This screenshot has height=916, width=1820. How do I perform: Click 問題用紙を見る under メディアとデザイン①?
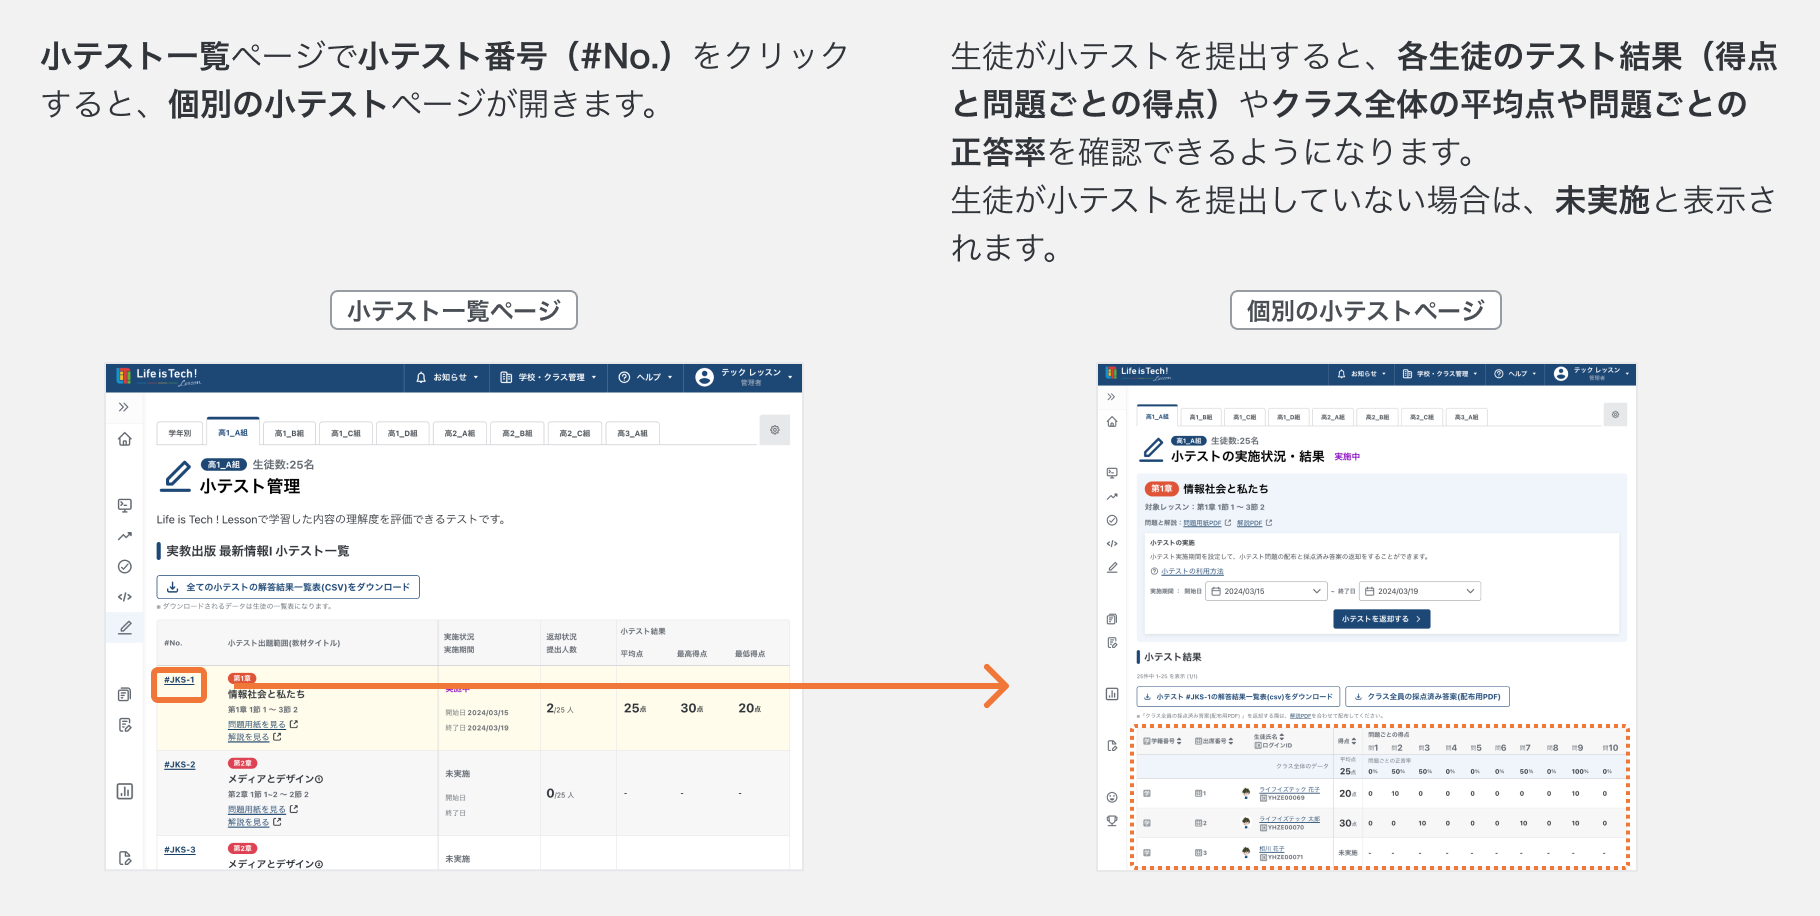[257, 809]
